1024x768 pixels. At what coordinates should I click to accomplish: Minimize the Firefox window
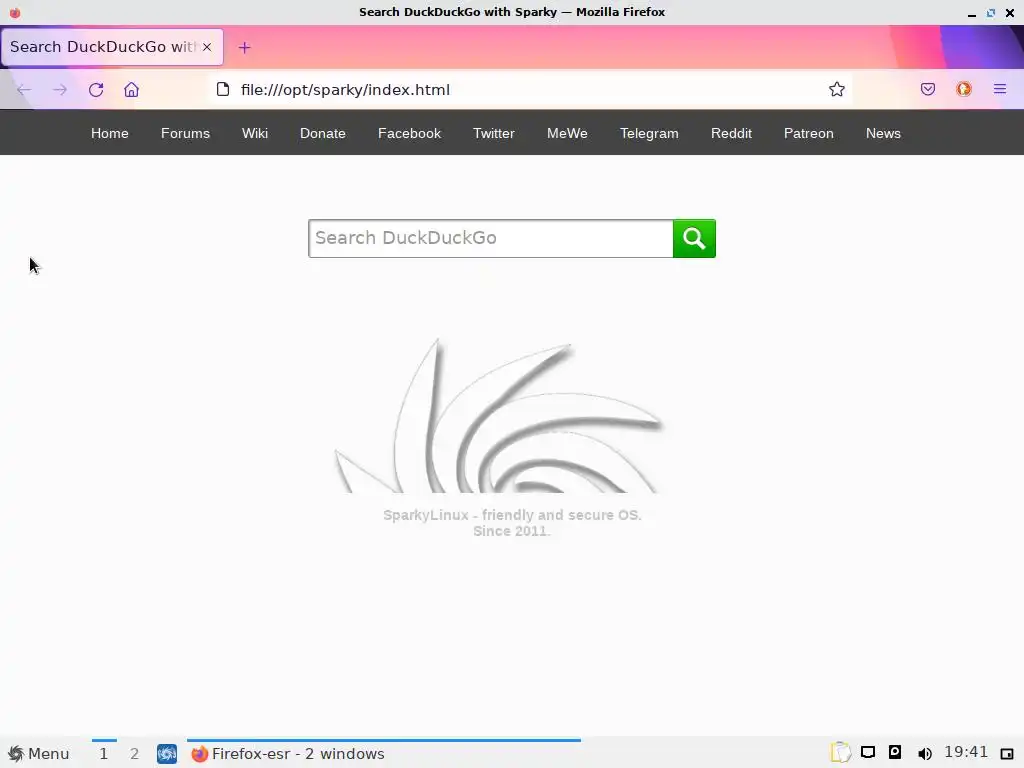(x=972, y=13)
